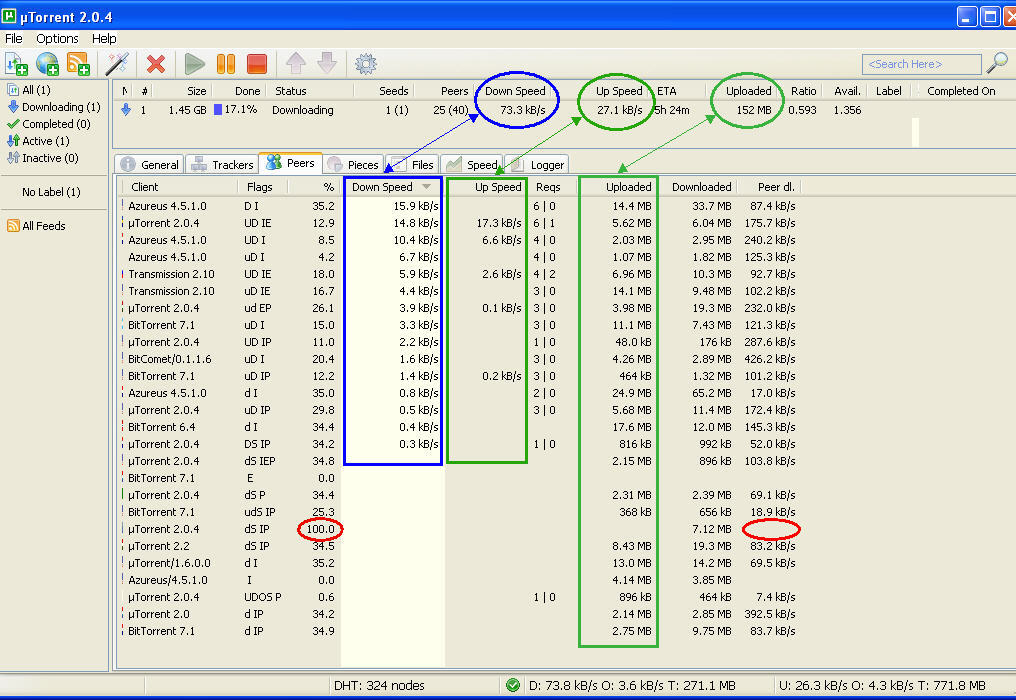
Task: Open the Options menu
Action: tap(57, 38)
